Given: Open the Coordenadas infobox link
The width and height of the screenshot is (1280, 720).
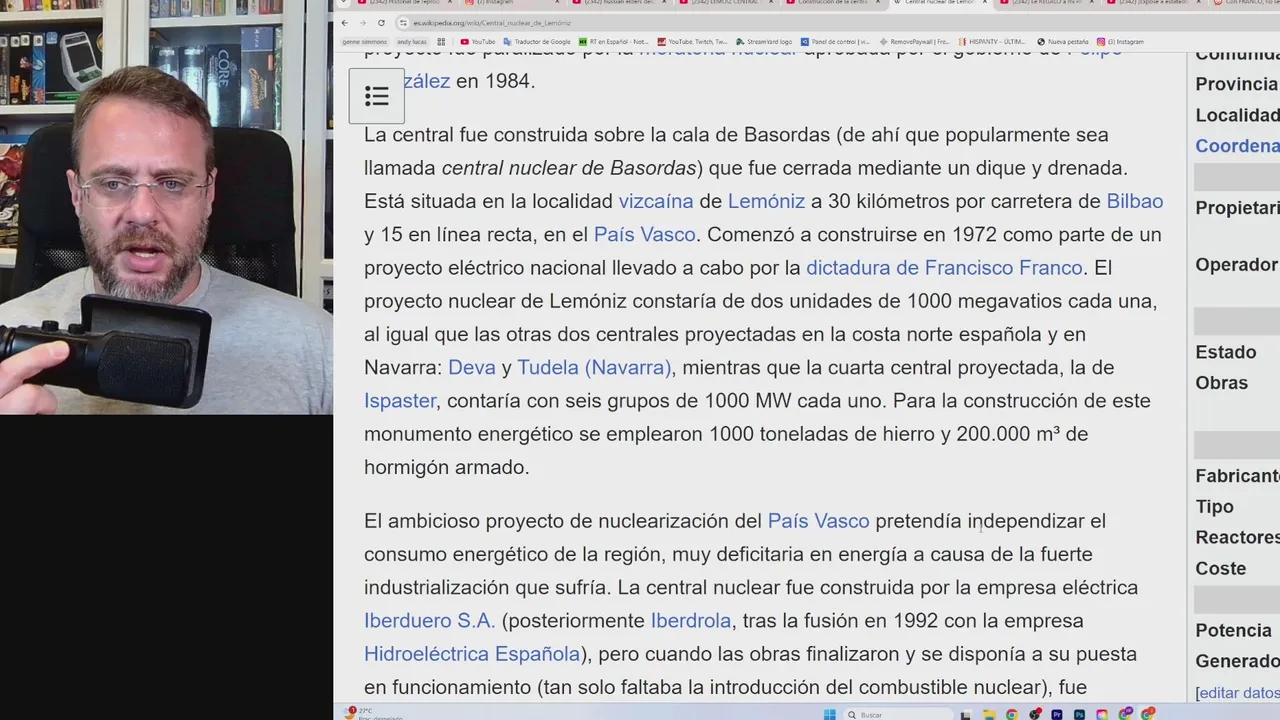Looking at the screenshot, I should [1237, 146].
